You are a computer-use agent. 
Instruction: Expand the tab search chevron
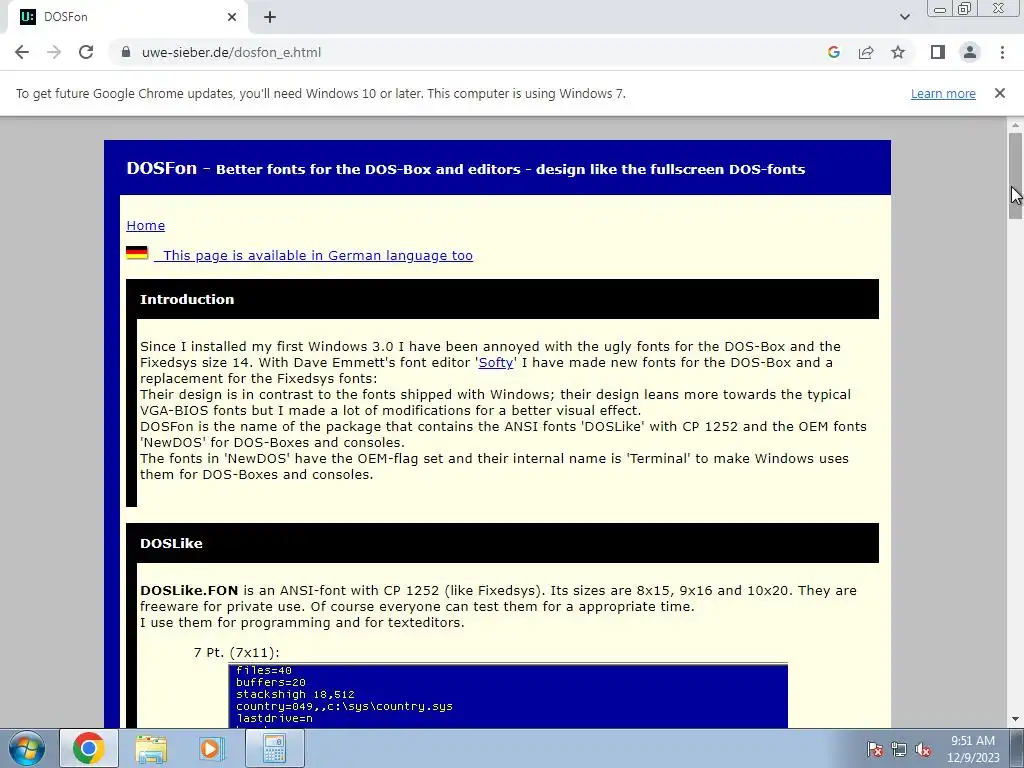(904, 17)
